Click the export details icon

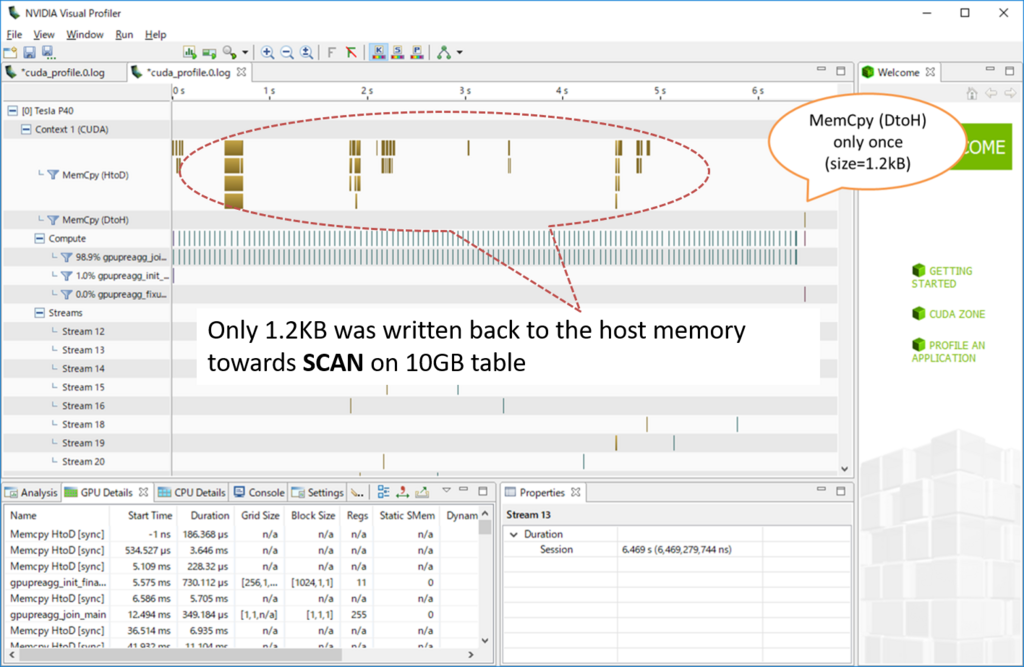pos(423,493)
